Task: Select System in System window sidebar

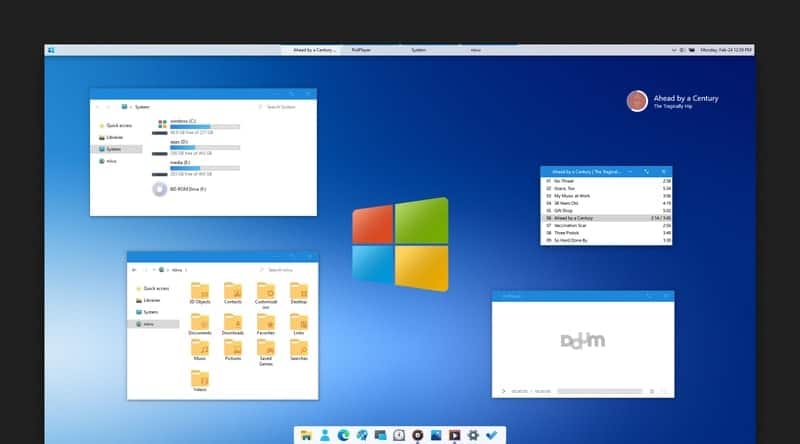Action: (x=117, y=149)
